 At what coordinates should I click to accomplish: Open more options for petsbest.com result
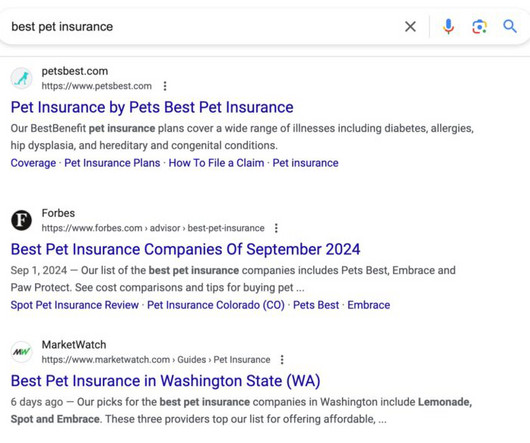(165, 86)
